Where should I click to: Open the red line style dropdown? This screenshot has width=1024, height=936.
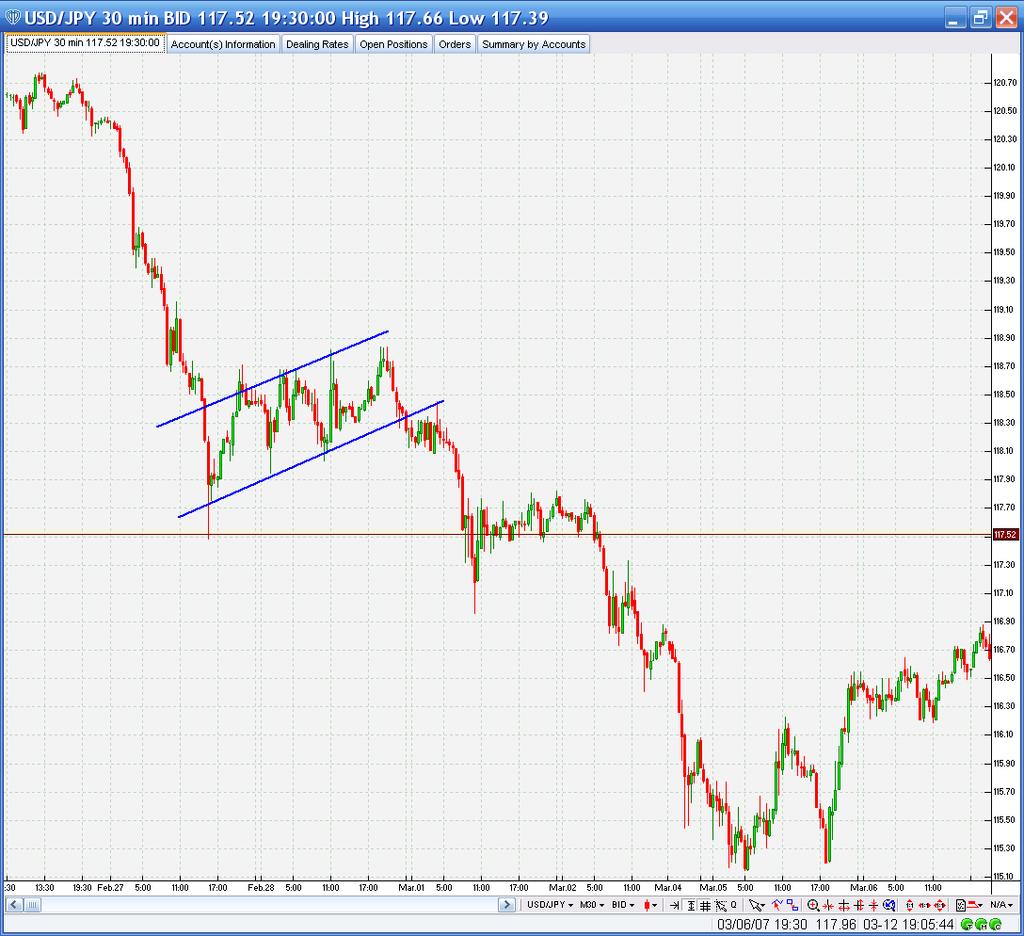point(976,905)
